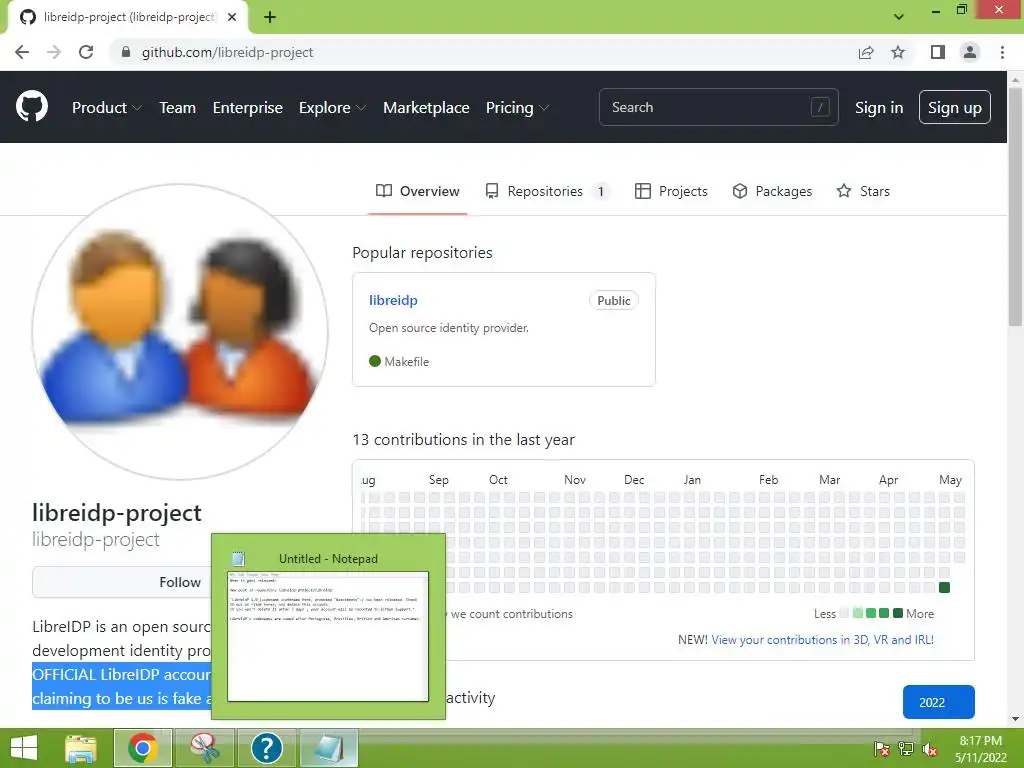Click '13 contributions in the last year' text

464,440
